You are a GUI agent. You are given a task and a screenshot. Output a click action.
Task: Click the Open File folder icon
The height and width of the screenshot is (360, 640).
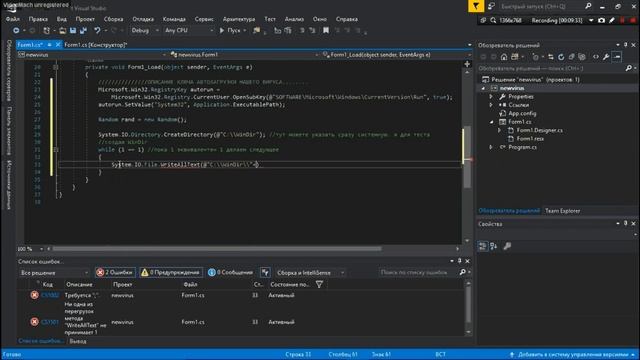[x=62, y=31]
